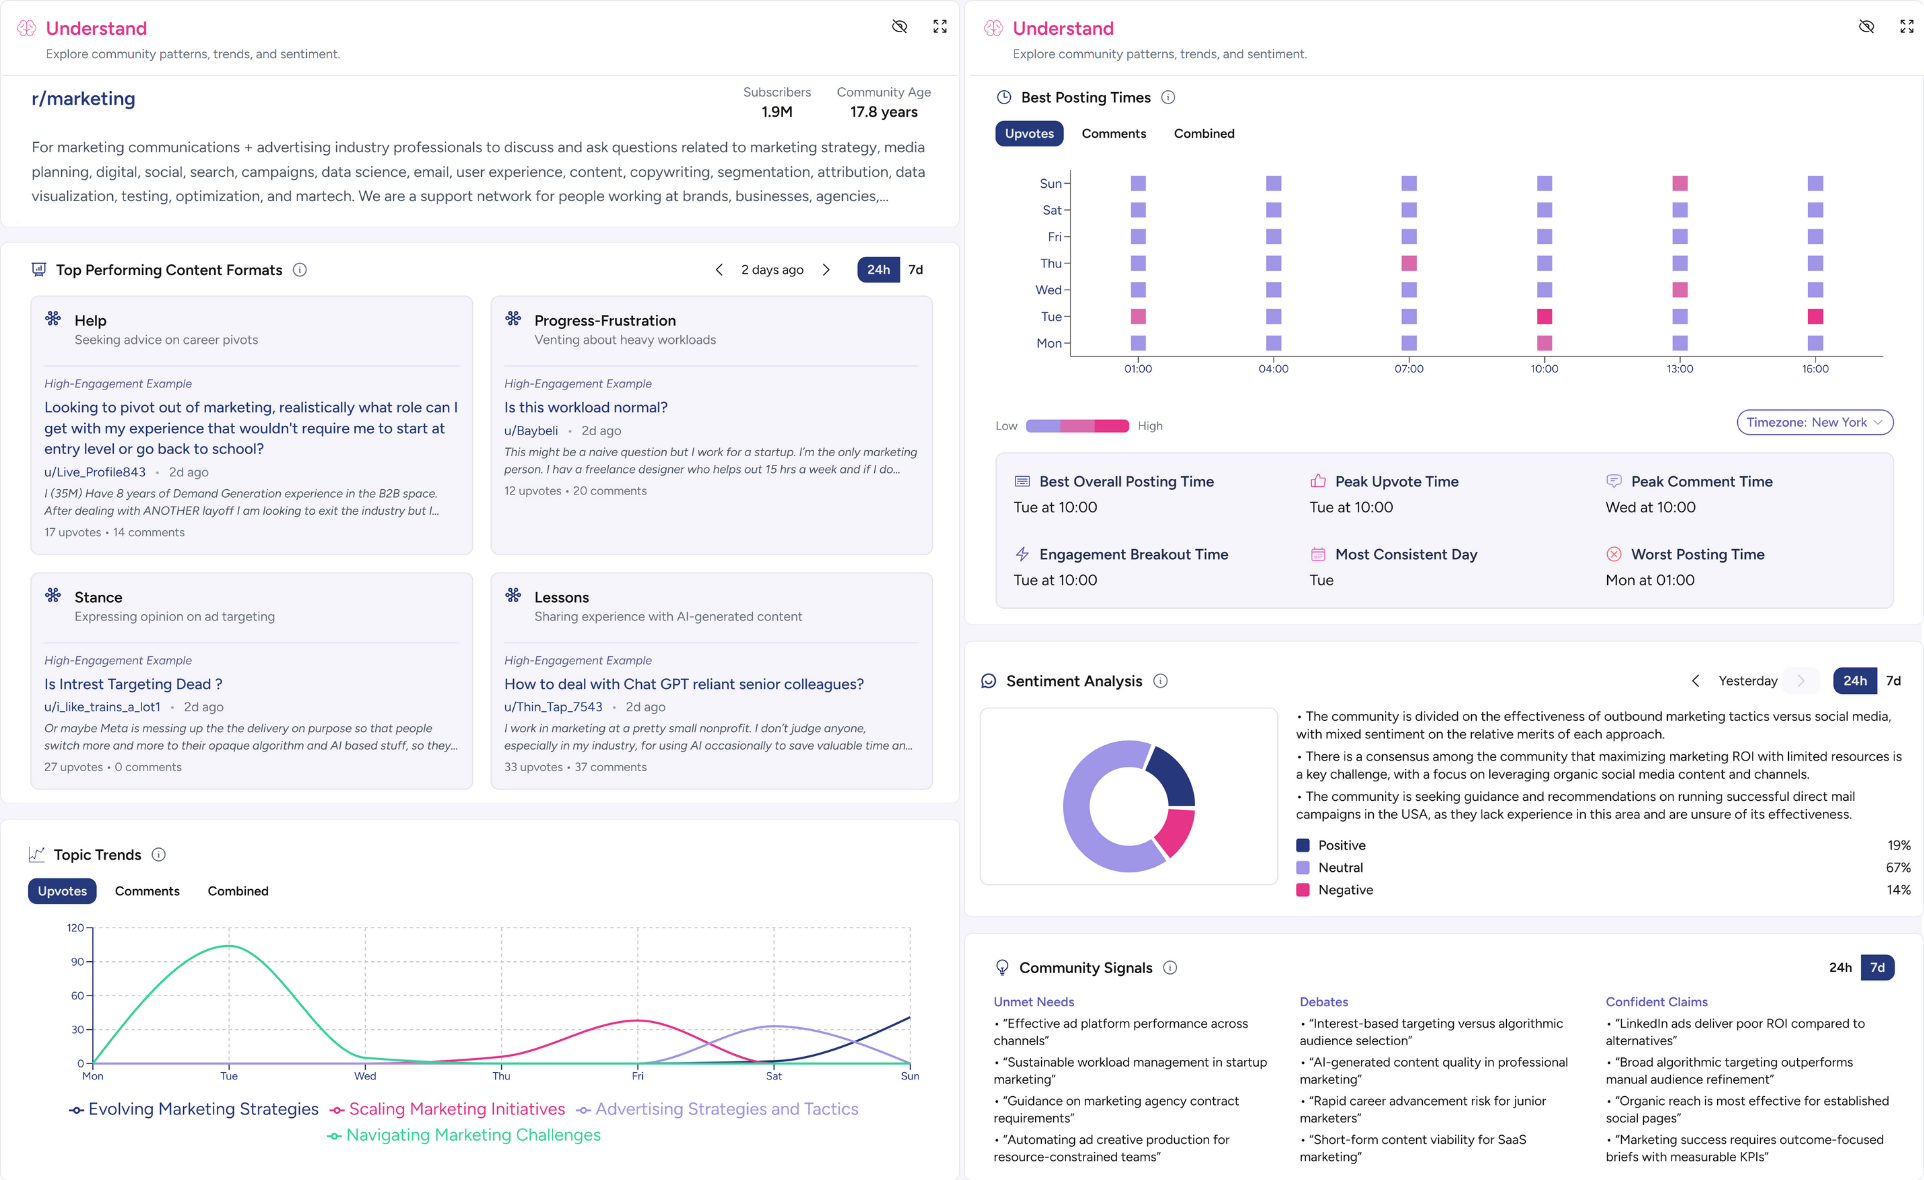Screen dimensions: 1924x1180
Task: Click the Topic Trends info icon
Action: [159, 855]
